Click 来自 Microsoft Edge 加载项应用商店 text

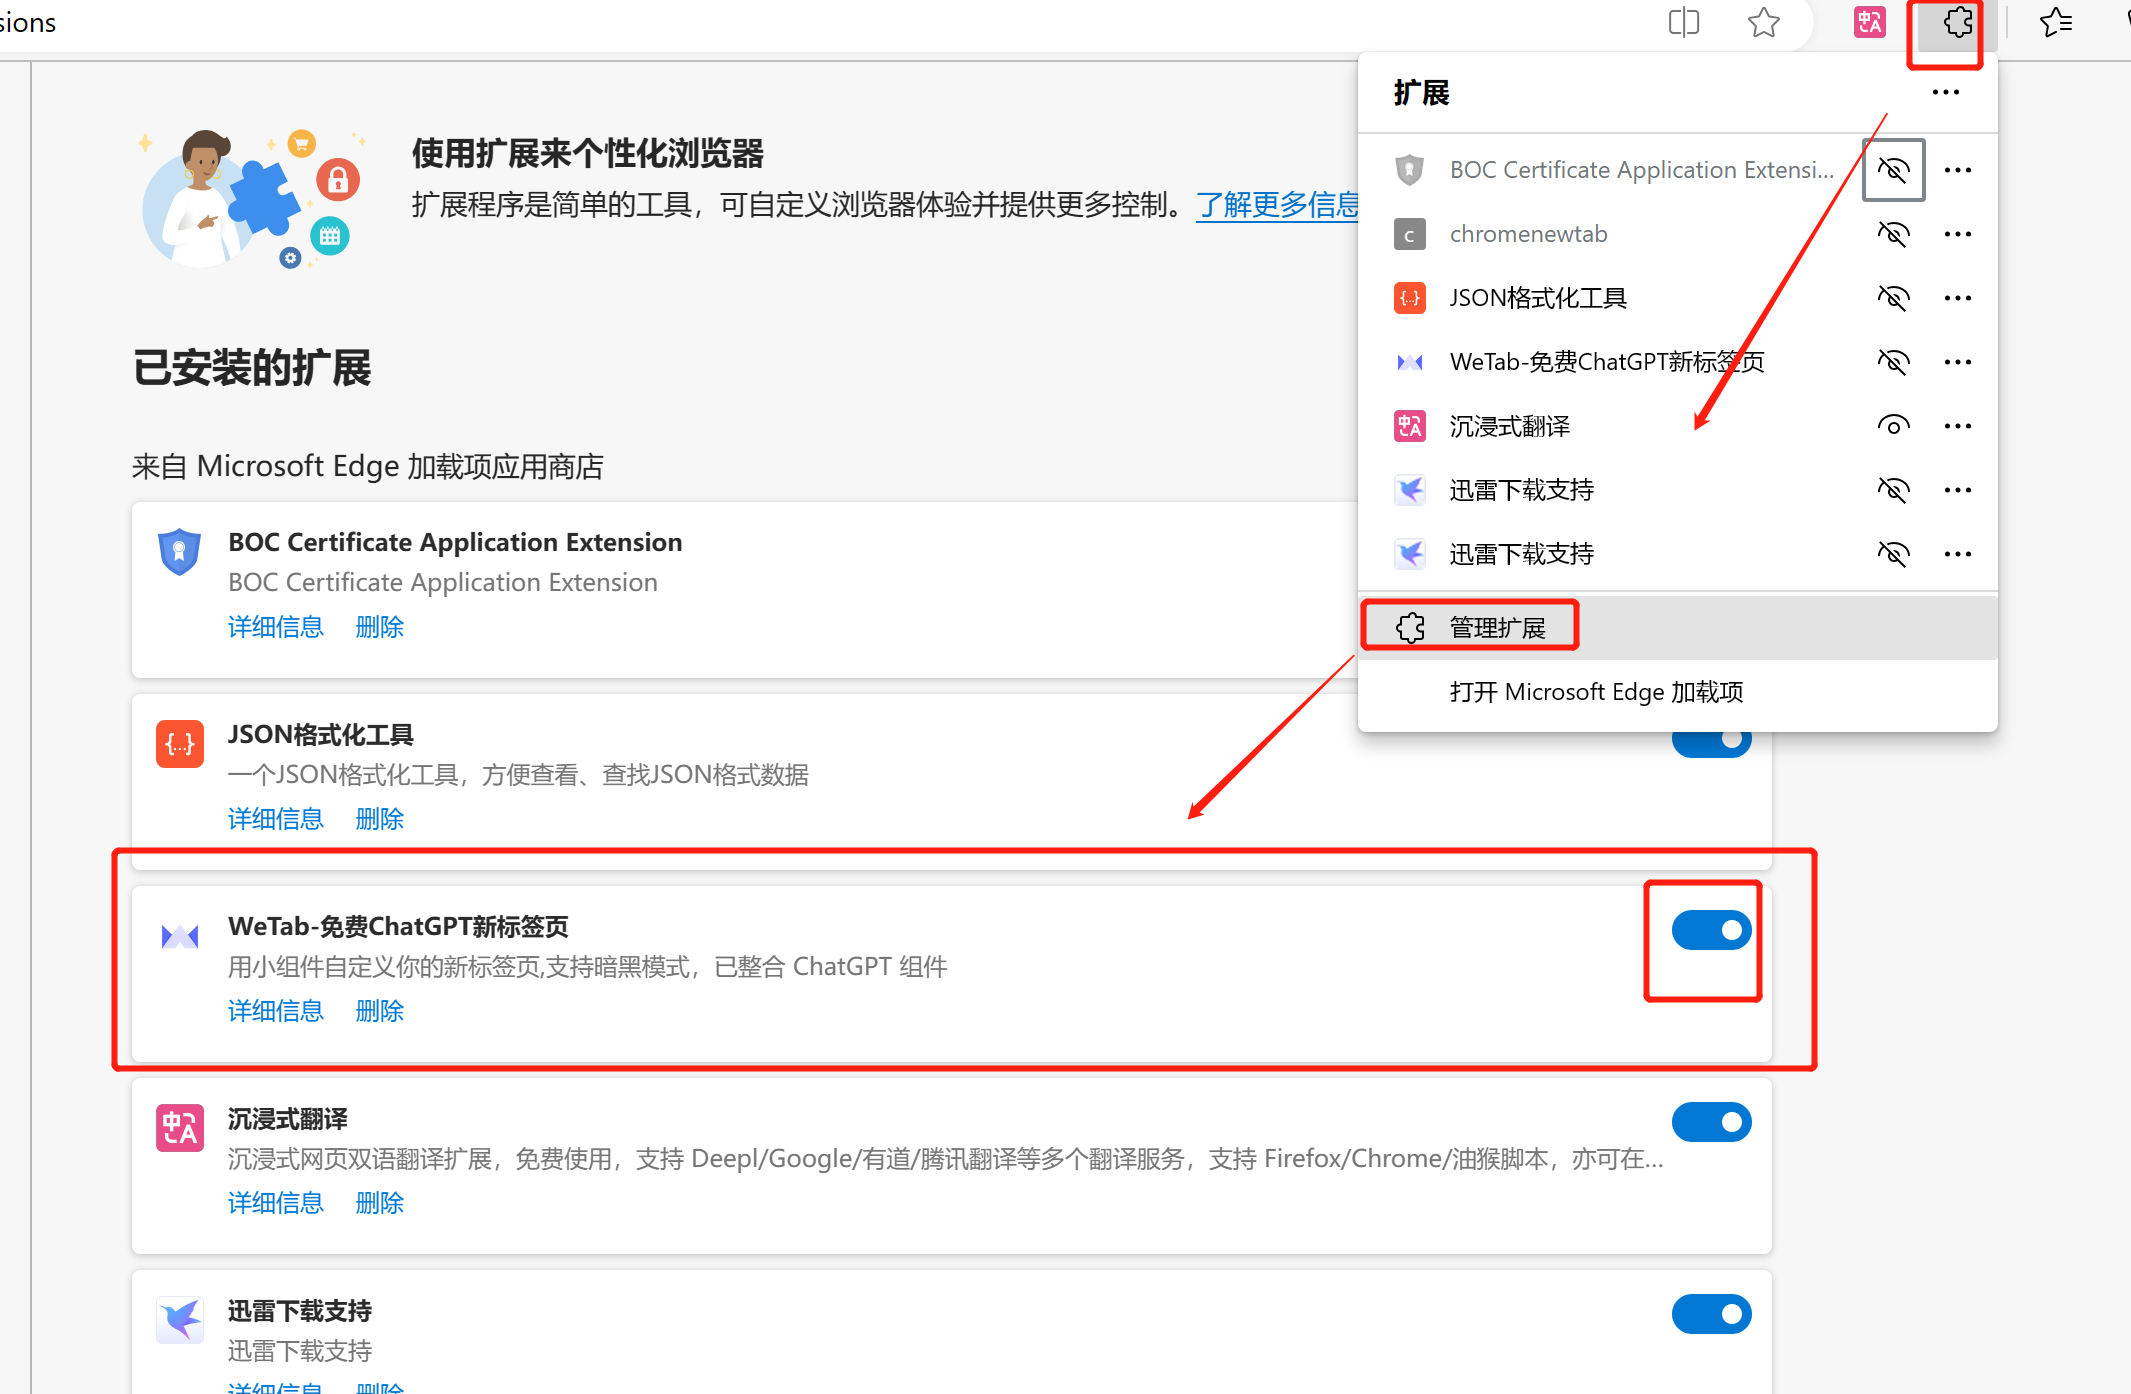tap(368, 466)
